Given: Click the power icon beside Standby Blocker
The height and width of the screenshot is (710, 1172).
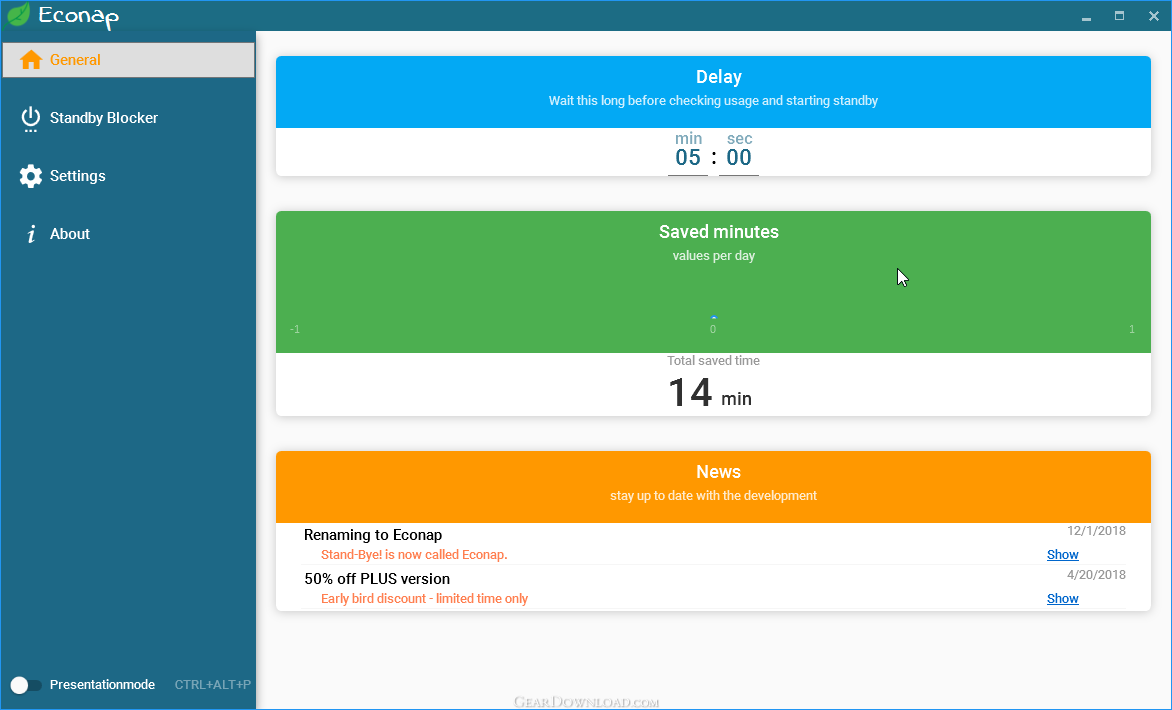Looking at the screenshot, I should 30,119.
